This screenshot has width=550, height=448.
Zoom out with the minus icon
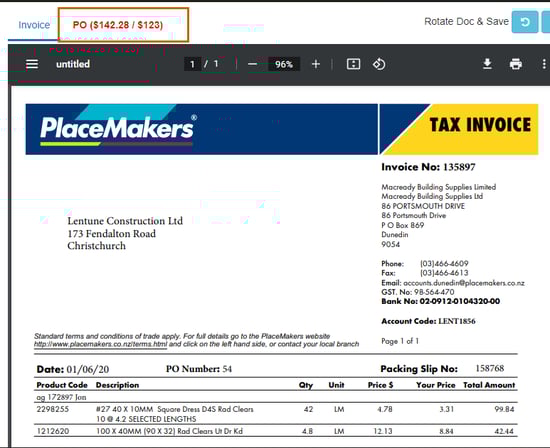(x=253, y=64)
